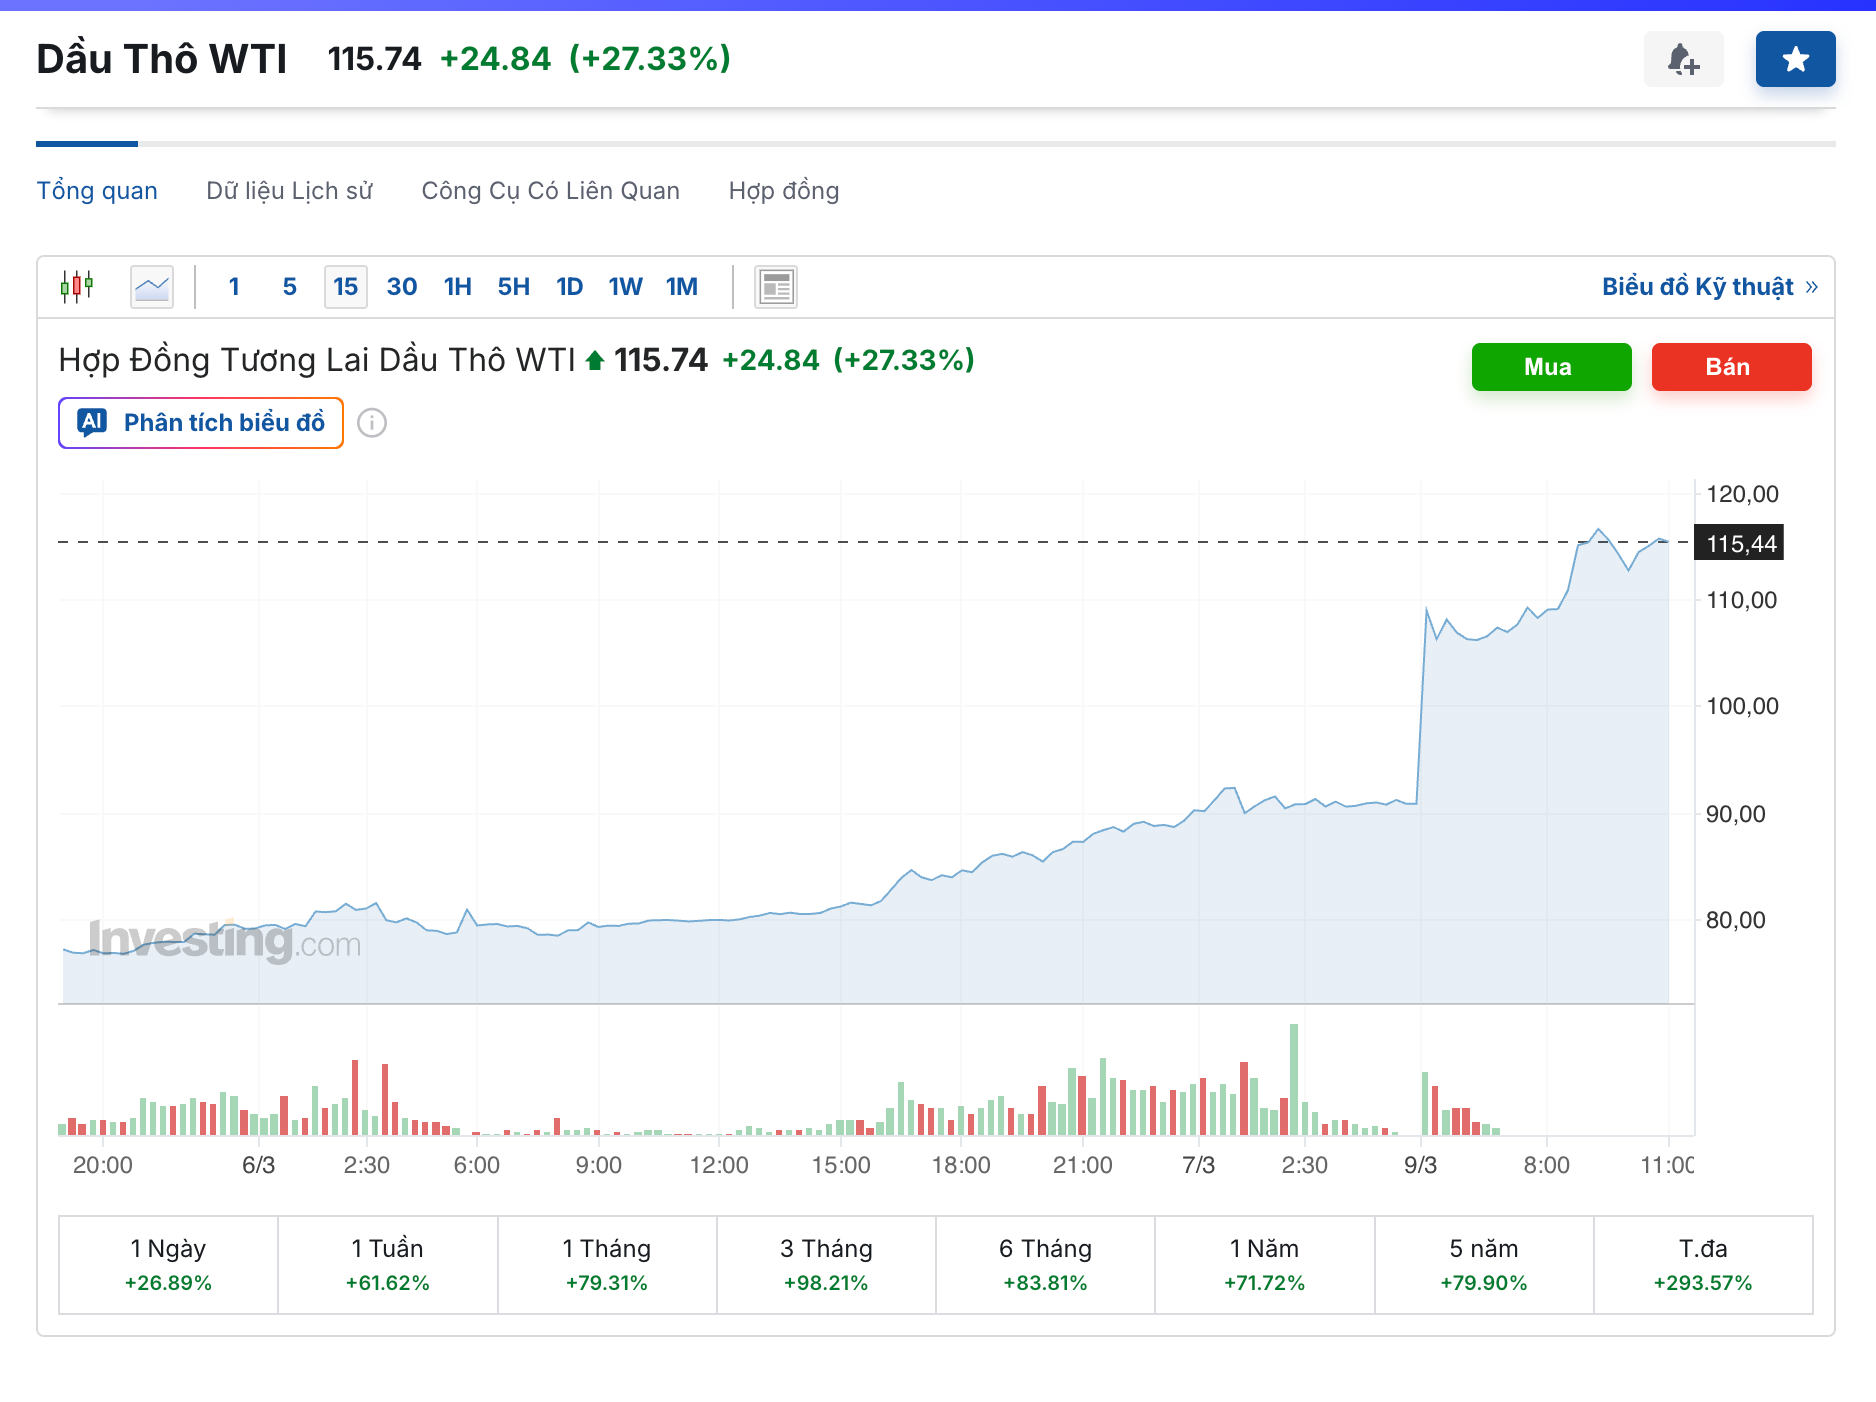The width and height of the screenshot is (1876, 1402).
Task: Open the Hợp đồng tab
Action: coord(783,191)
